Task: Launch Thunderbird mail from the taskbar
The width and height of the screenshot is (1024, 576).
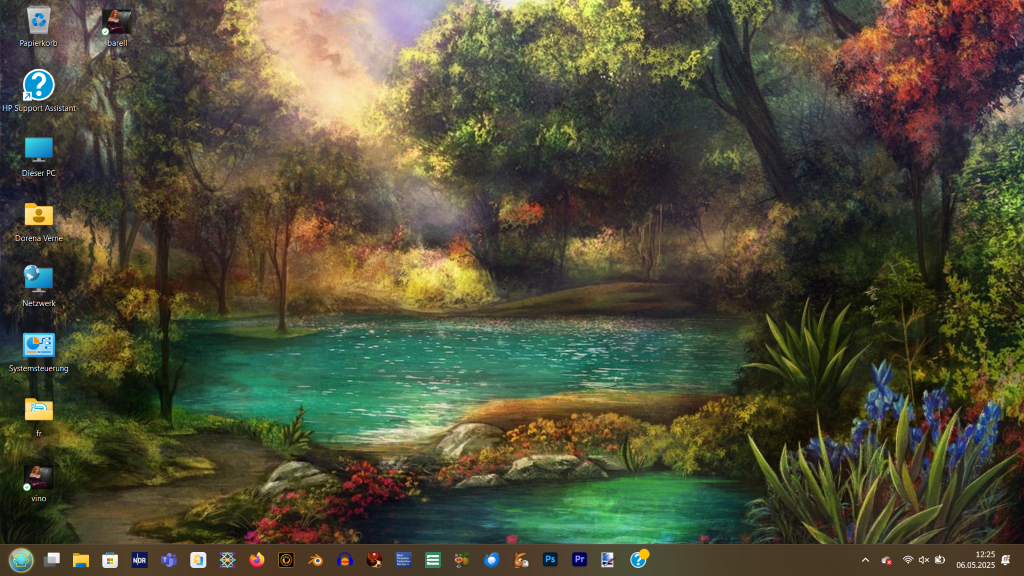Action: point(491,560)
